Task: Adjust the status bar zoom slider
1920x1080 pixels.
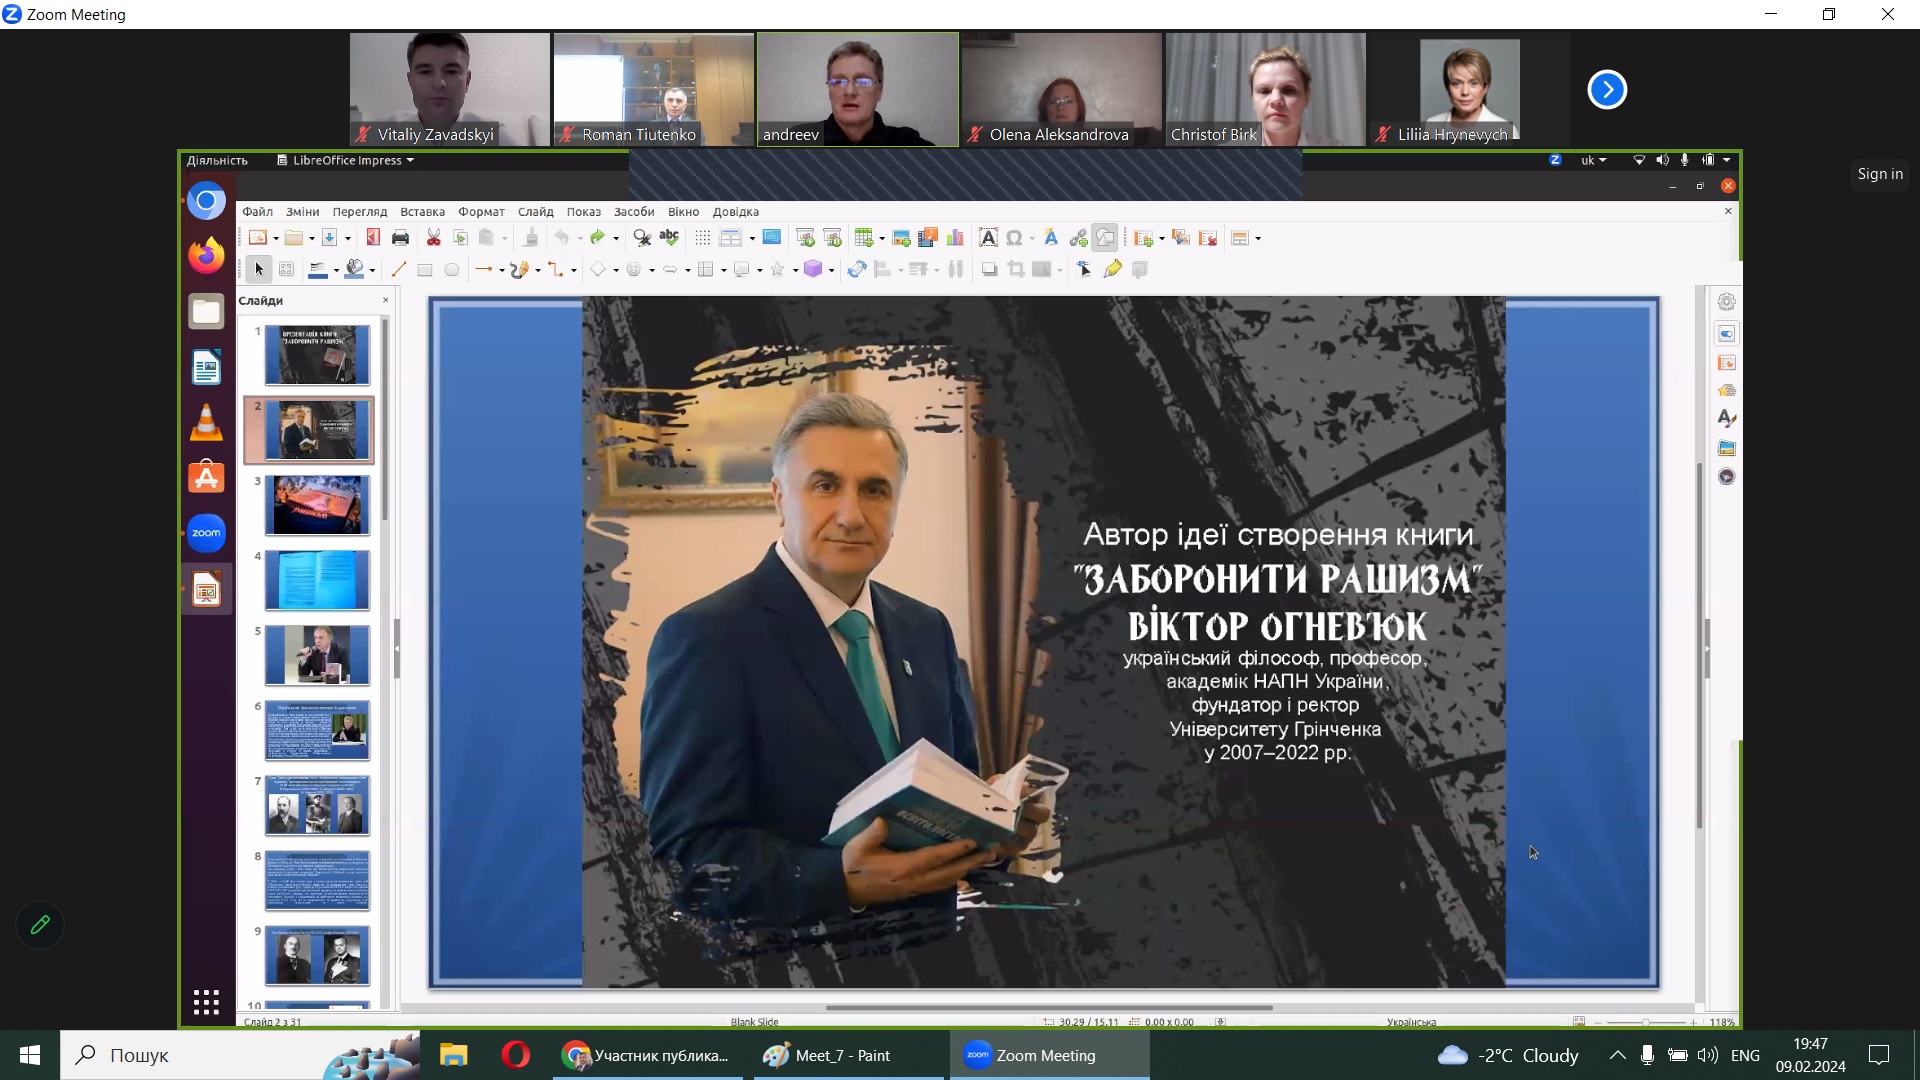Action: [1645, 1022]
